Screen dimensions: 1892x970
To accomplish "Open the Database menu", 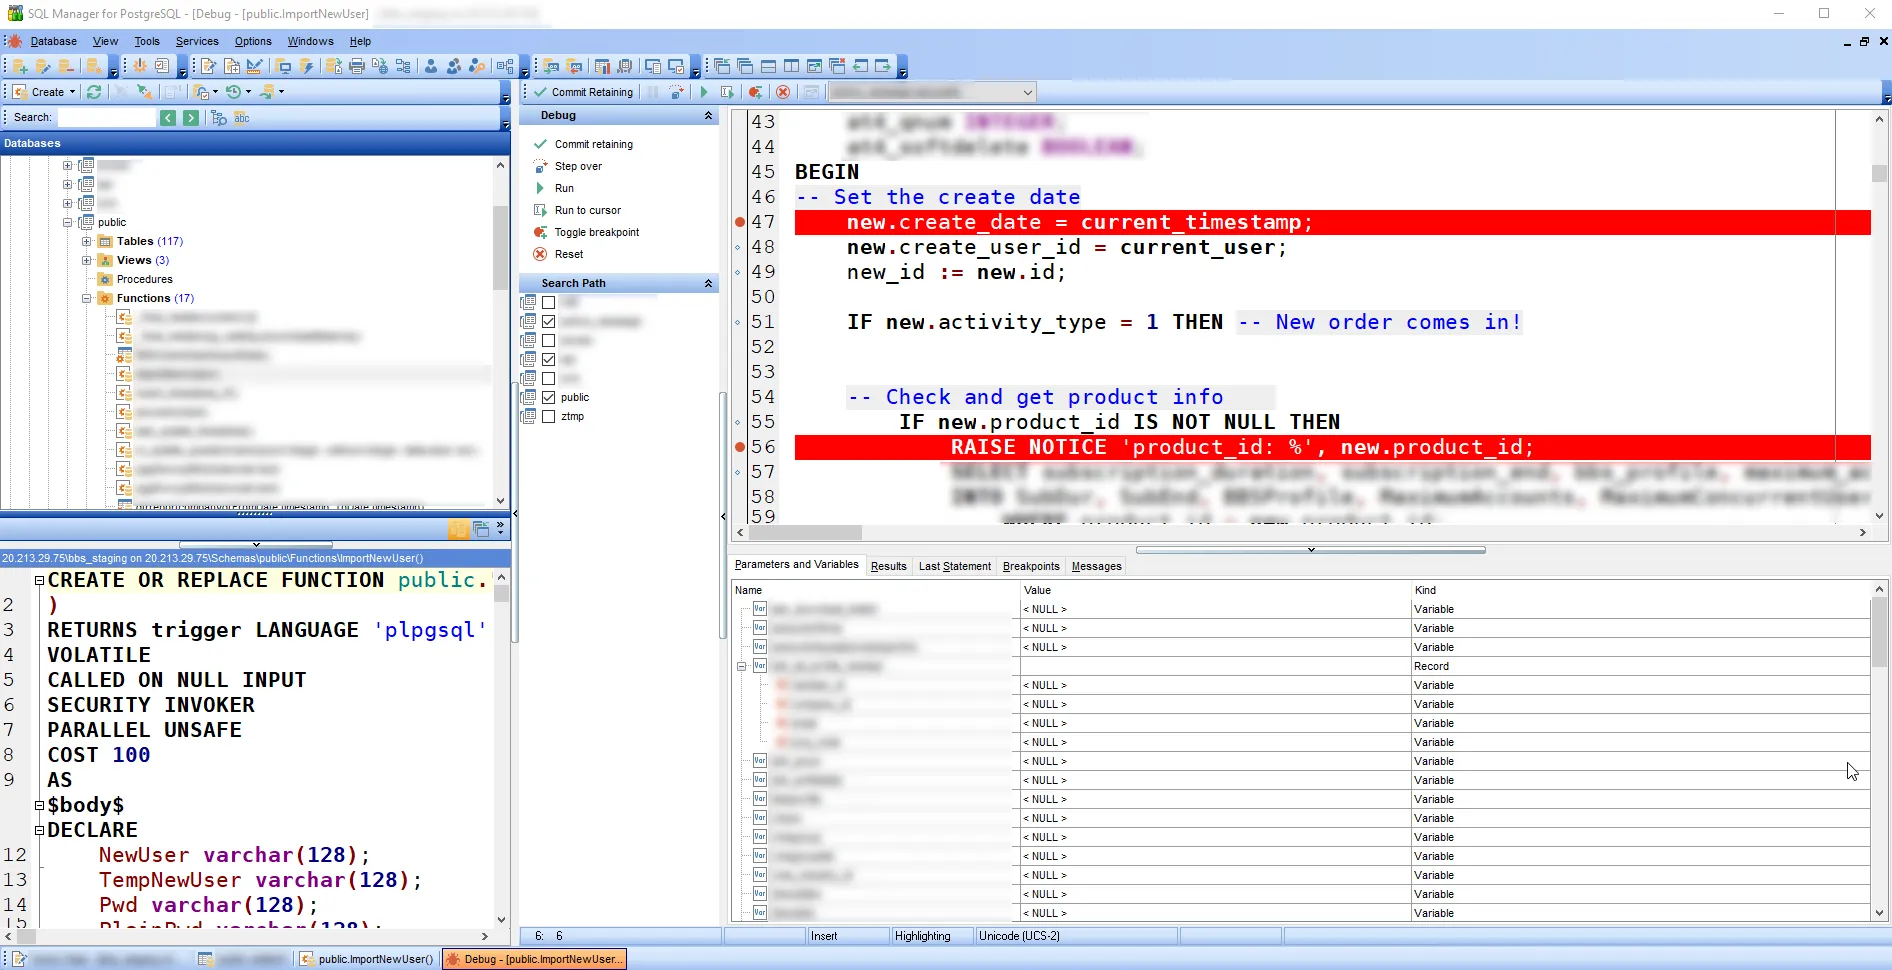I will 53,41.
